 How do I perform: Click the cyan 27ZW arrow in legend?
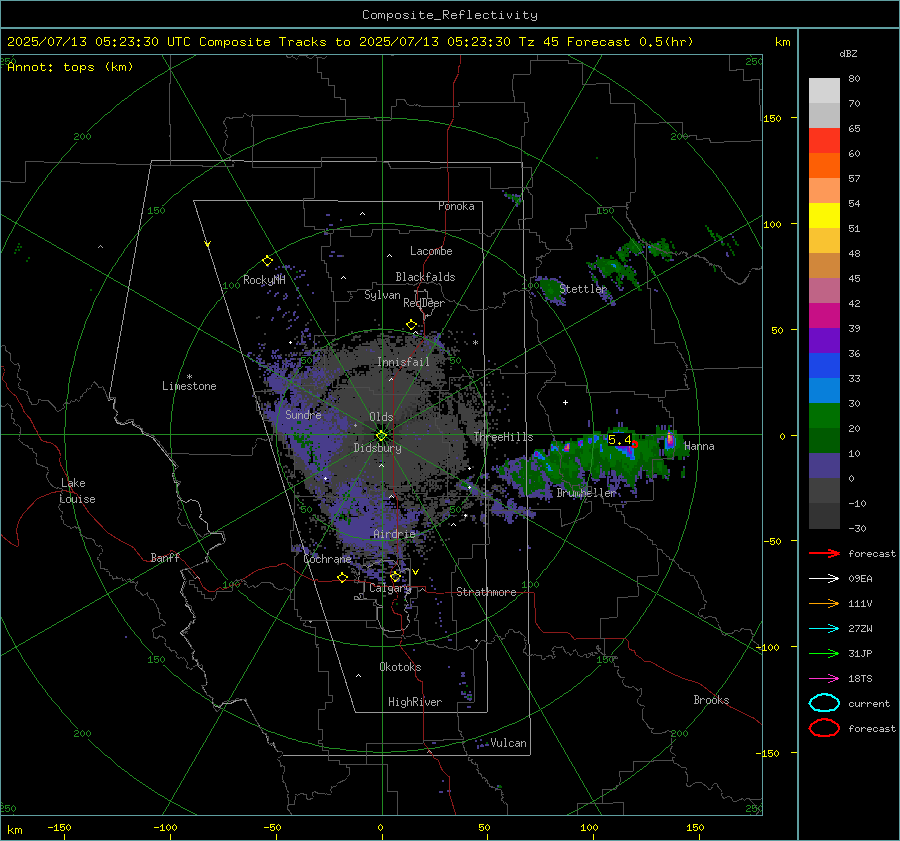pos(824,629)
